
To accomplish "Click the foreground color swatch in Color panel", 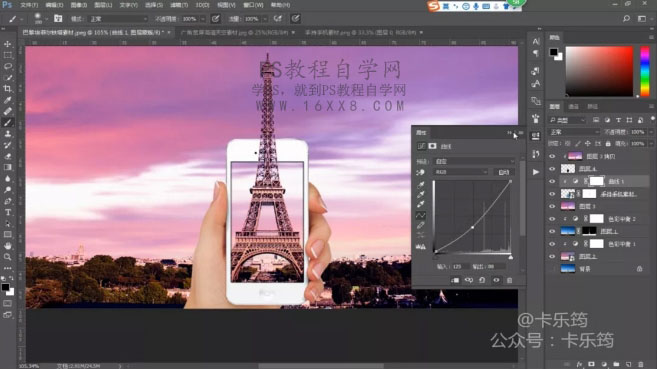I will coord(554,52).
